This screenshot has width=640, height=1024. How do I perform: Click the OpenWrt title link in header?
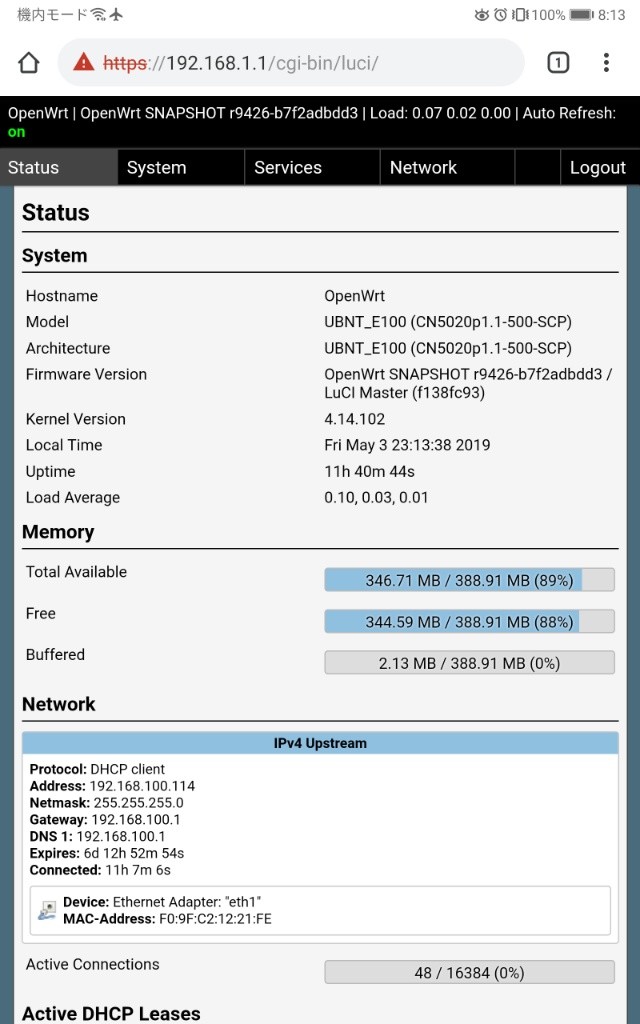(x=38, y=113)
